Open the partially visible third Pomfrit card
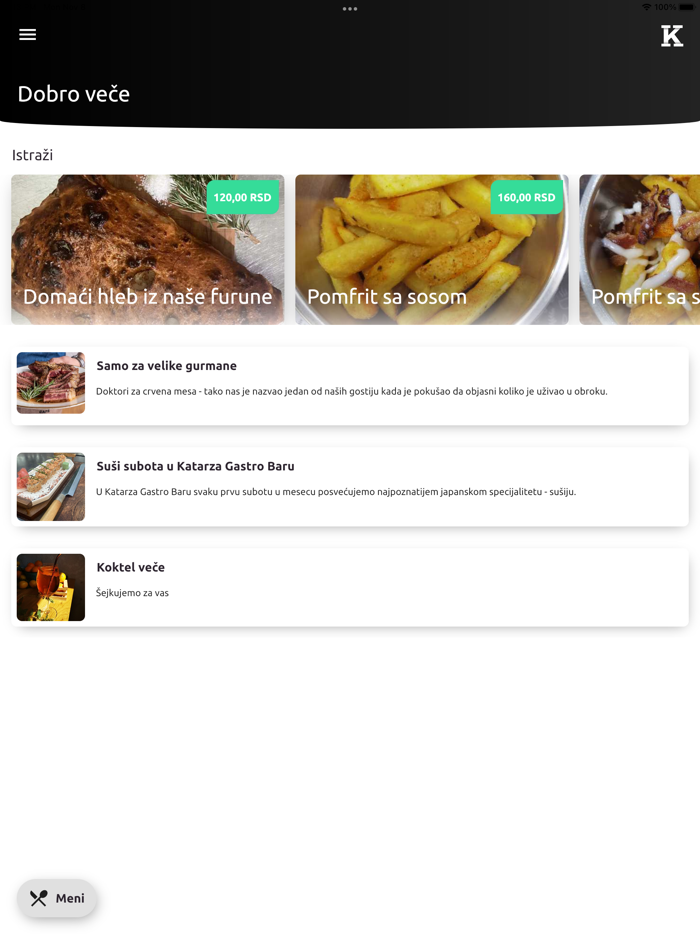Viewport: 700px width, 934px height. coord(640,250)
